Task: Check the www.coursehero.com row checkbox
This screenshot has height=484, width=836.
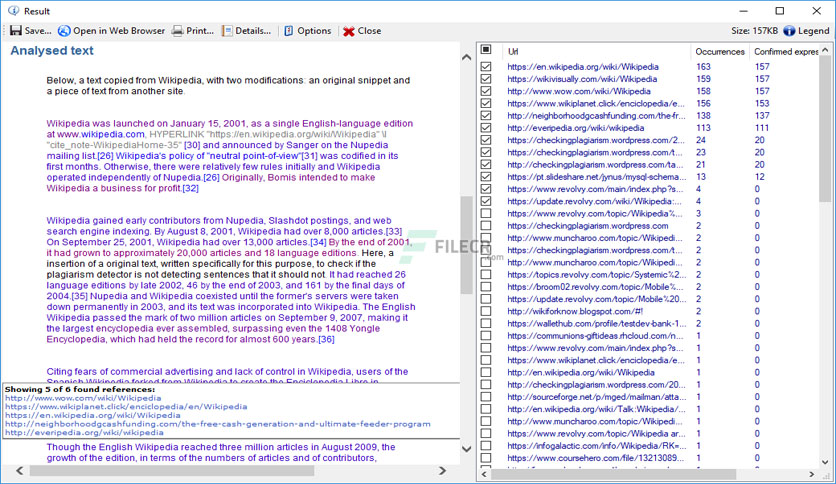Action: (x=486, y=458)
